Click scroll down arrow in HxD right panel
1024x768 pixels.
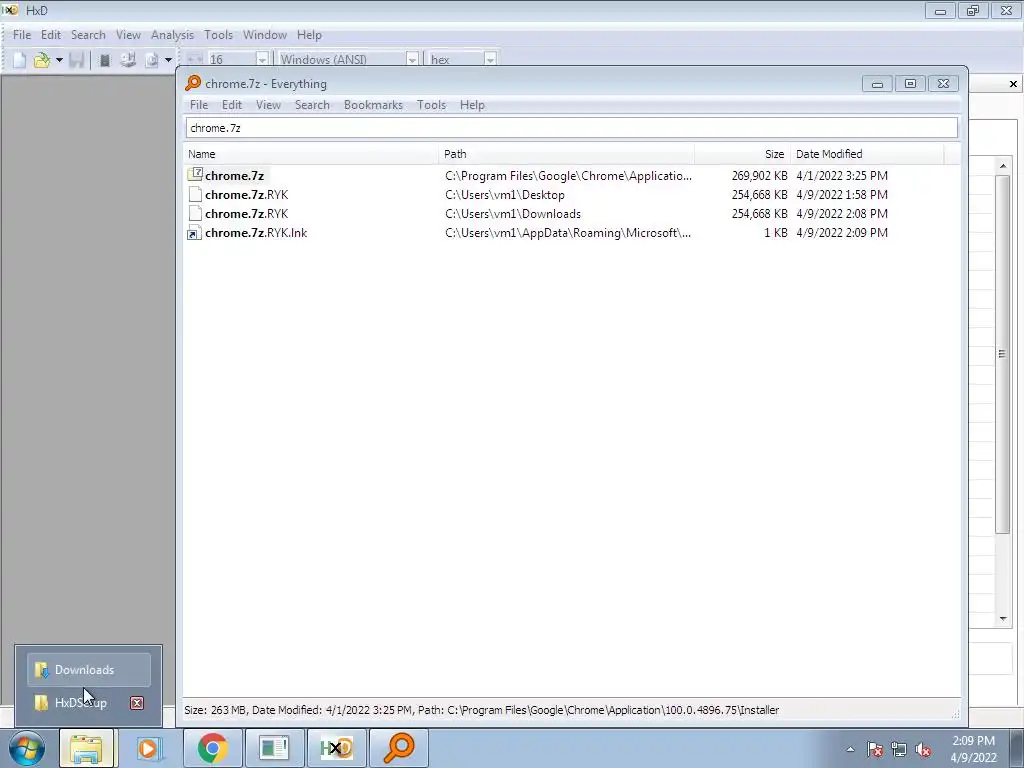click(1003, 619)
